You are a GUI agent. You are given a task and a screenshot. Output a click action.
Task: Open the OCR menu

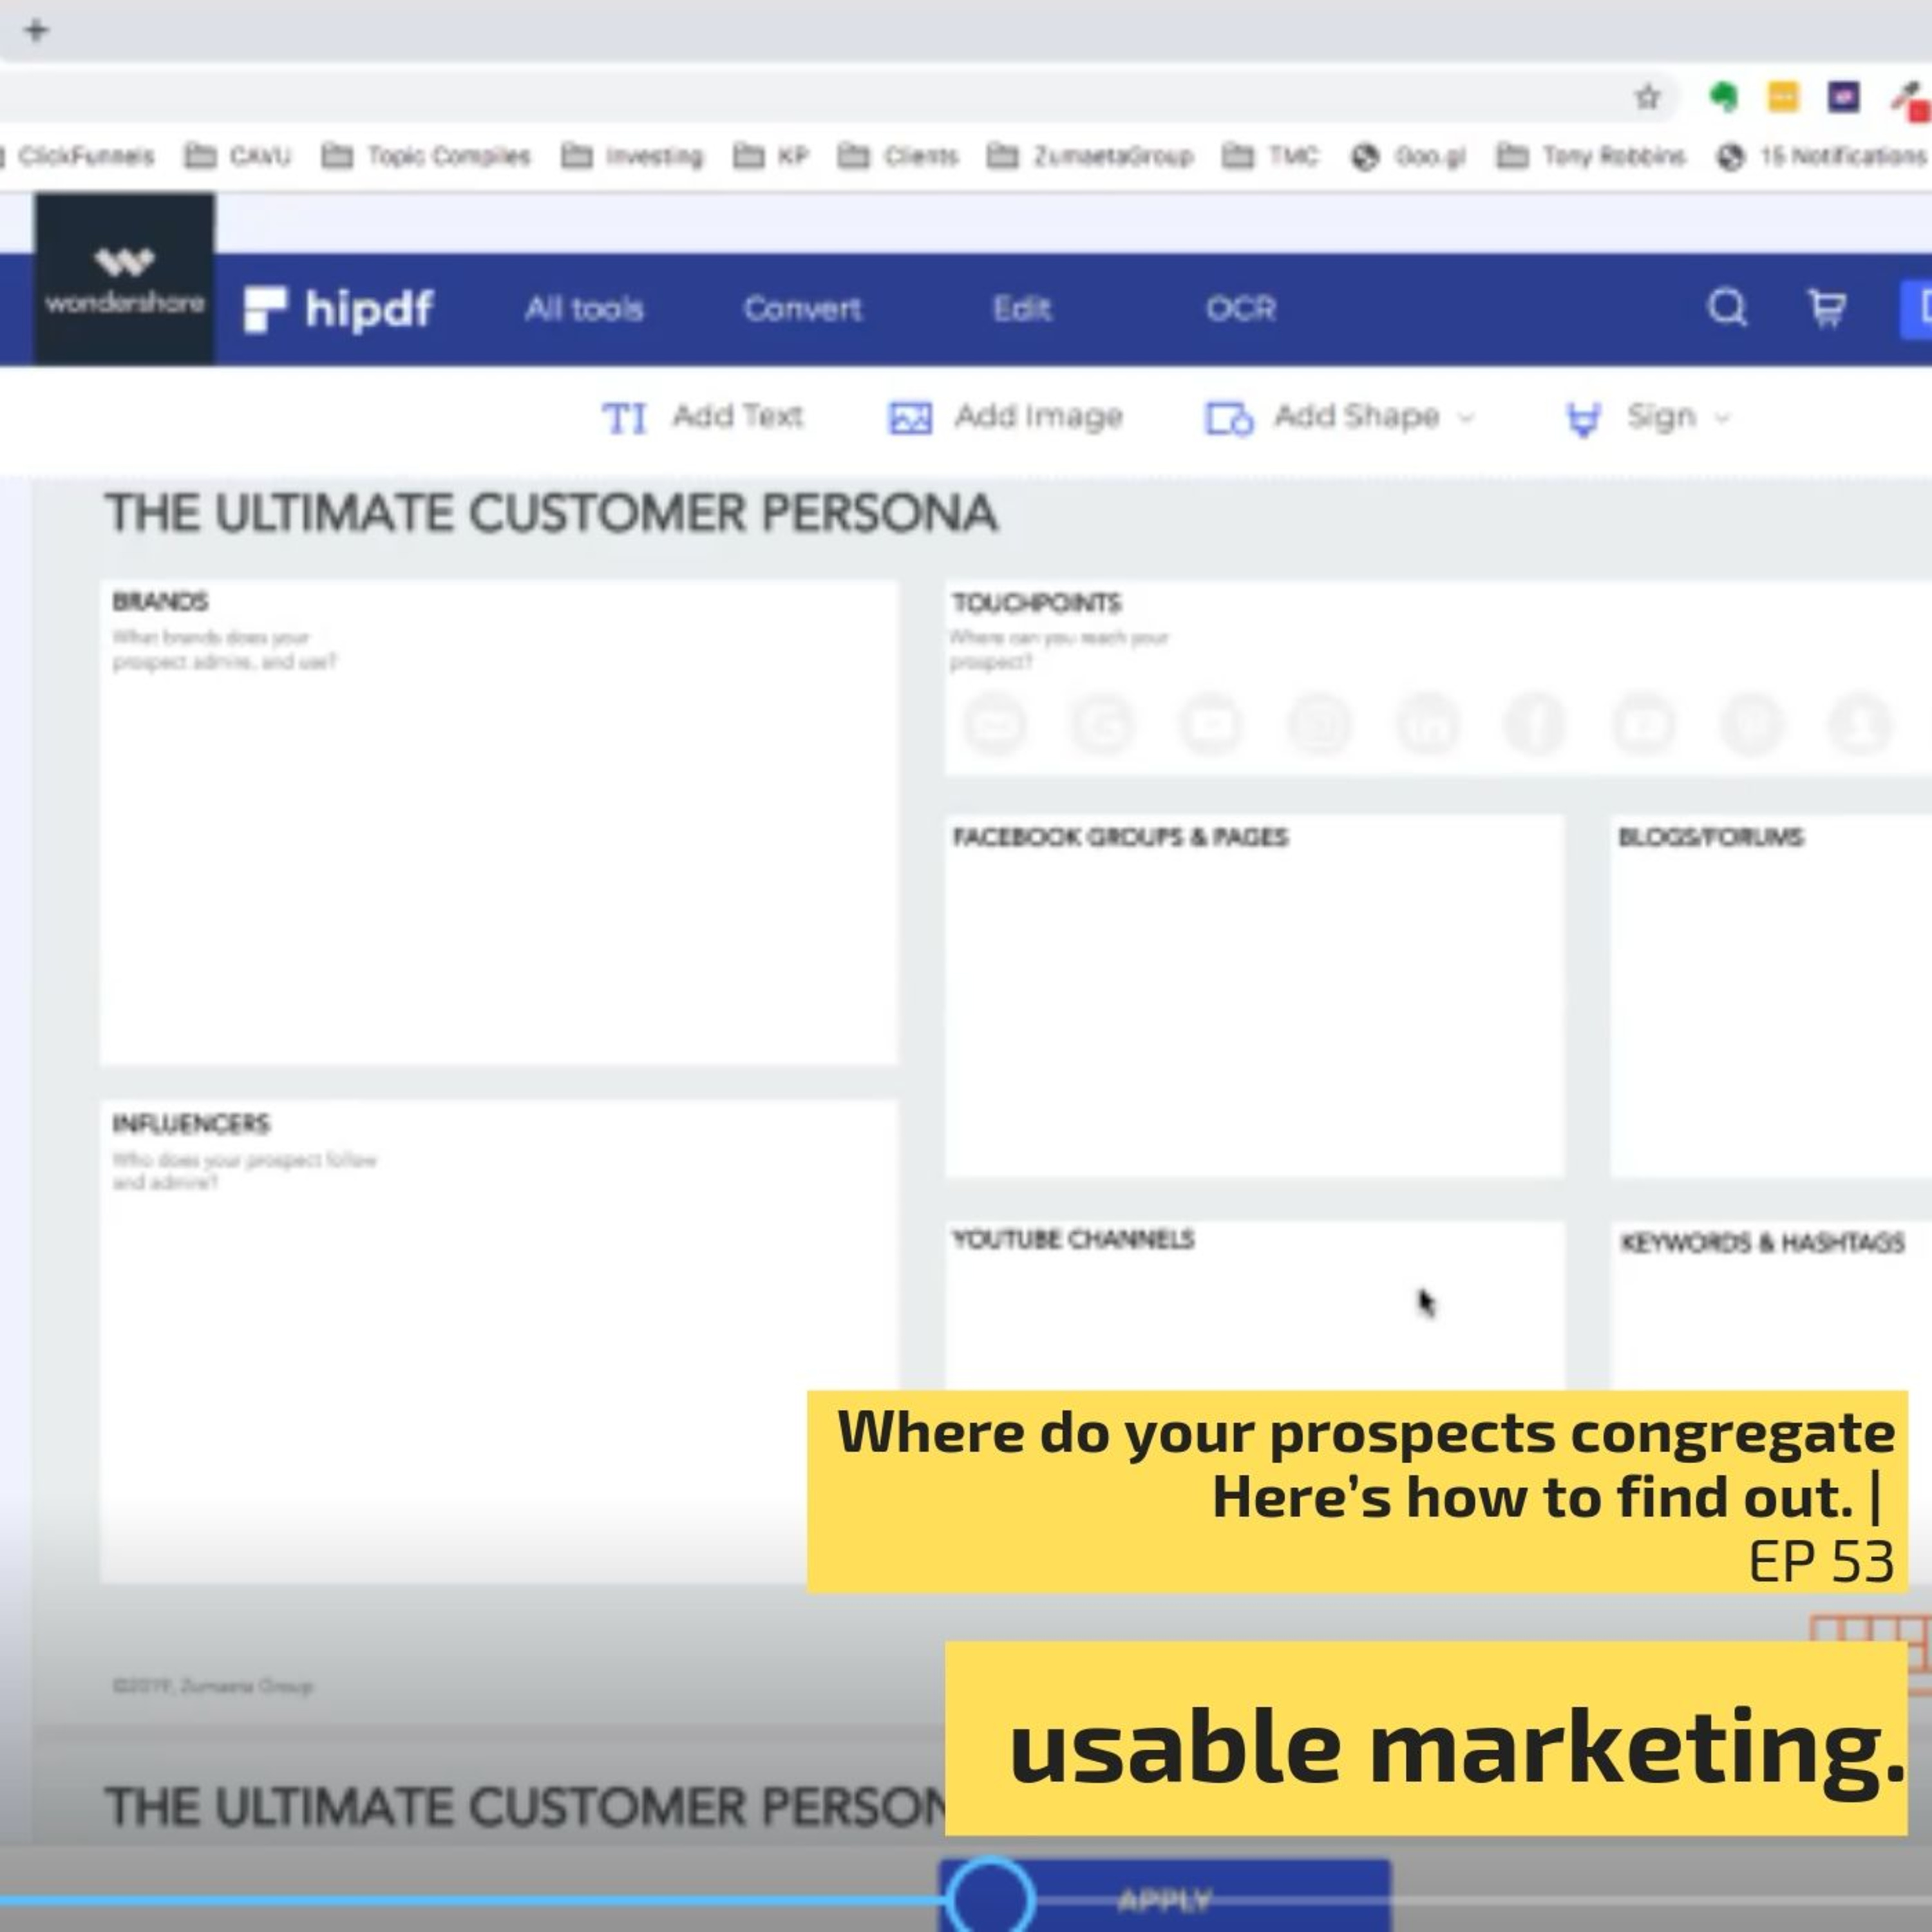point(1241,309)
